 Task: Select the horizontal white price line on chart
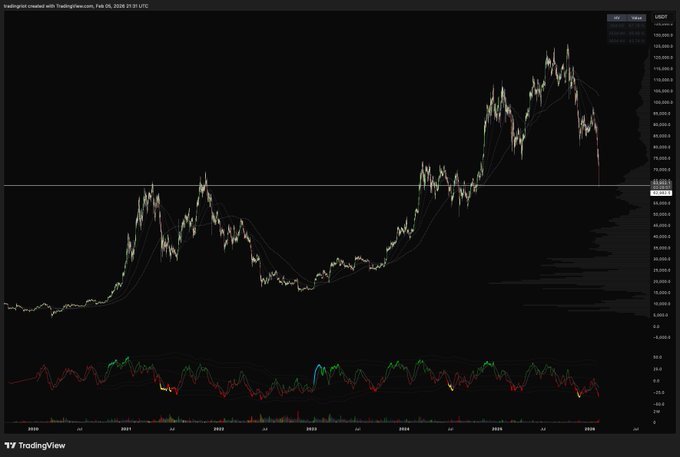click(327, 186)
